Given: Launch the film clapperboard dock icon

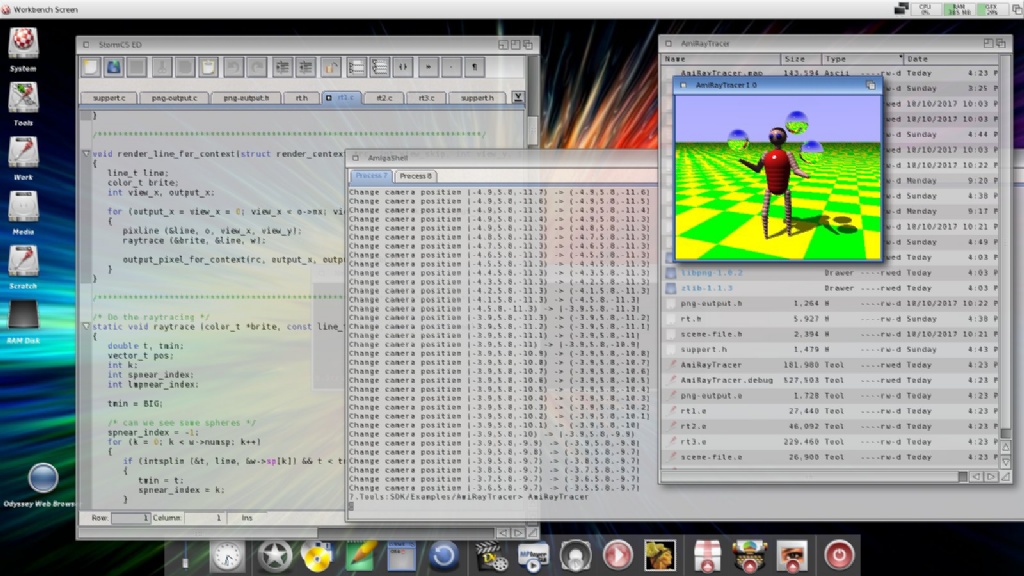Looking at the screenshot, I should 491,556.
